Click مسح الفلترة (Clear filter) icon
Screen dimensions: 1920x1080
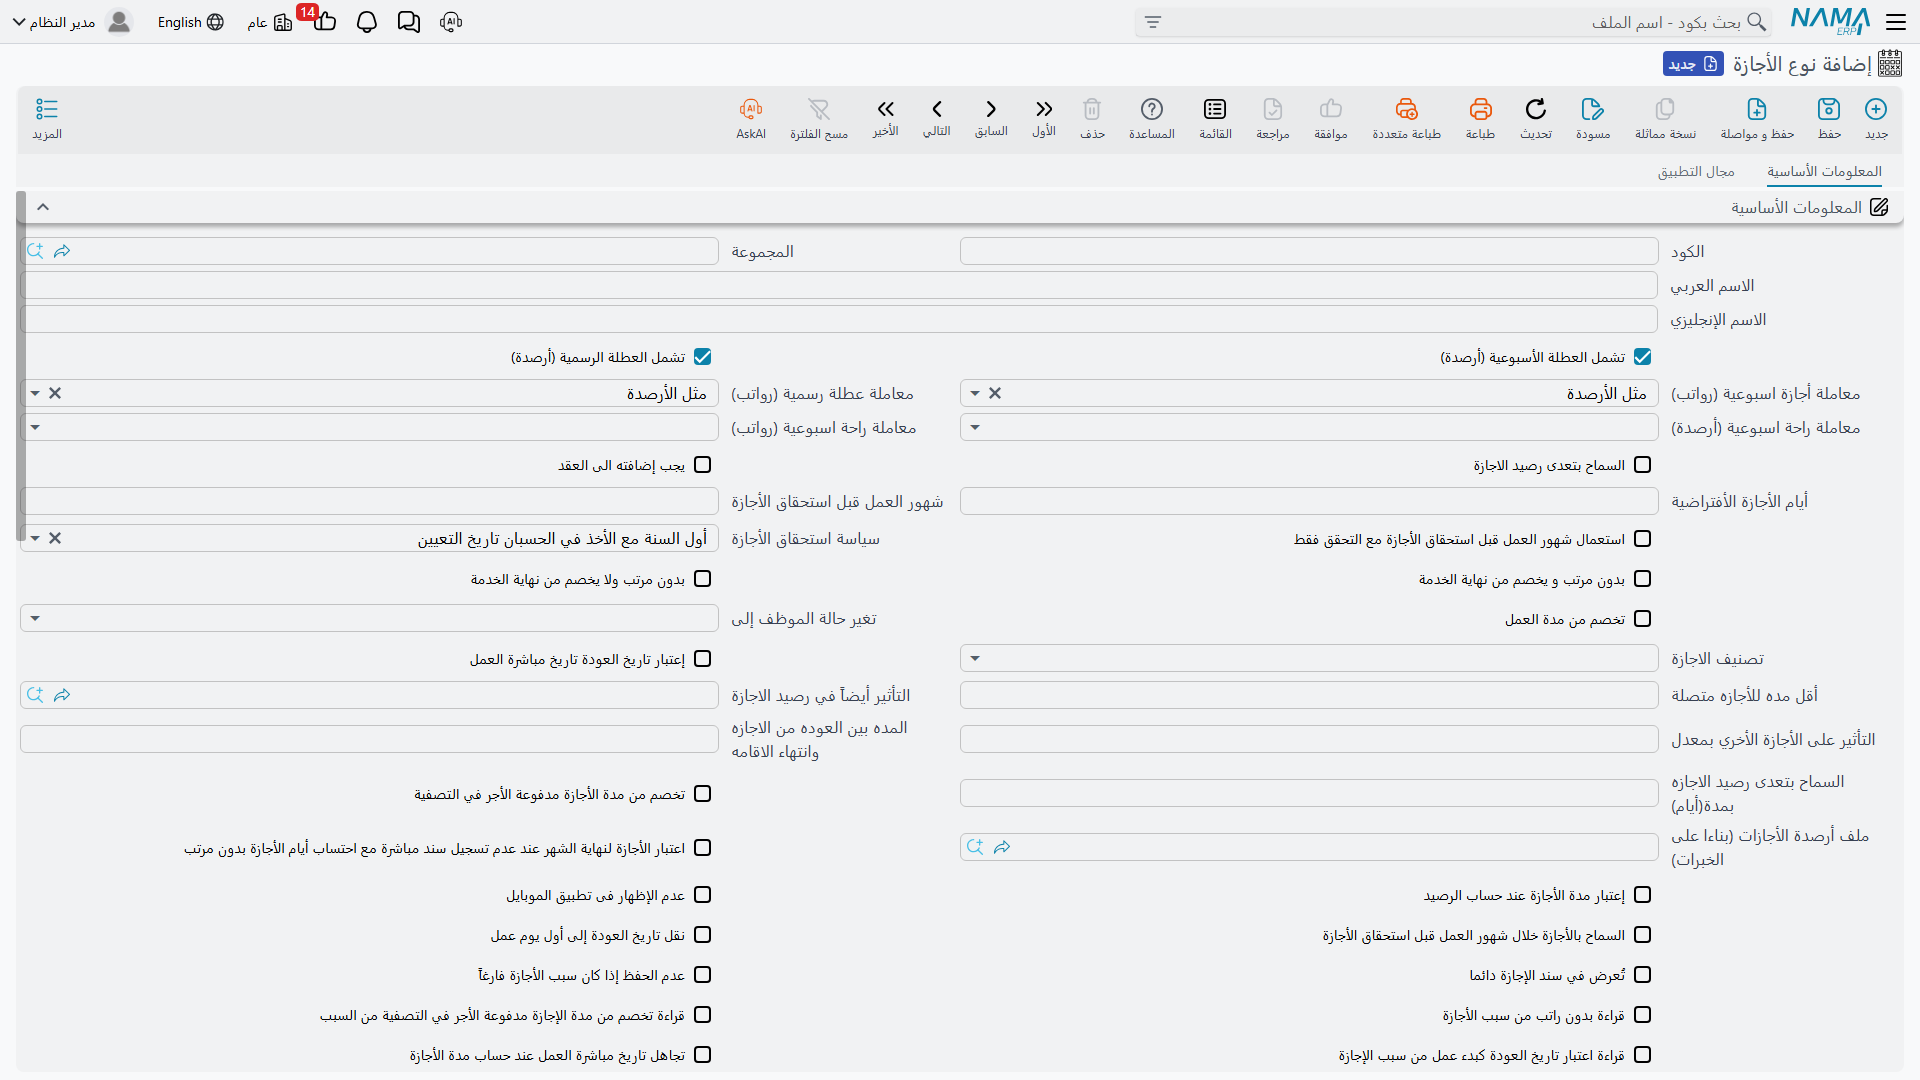[x=819, y=109]
